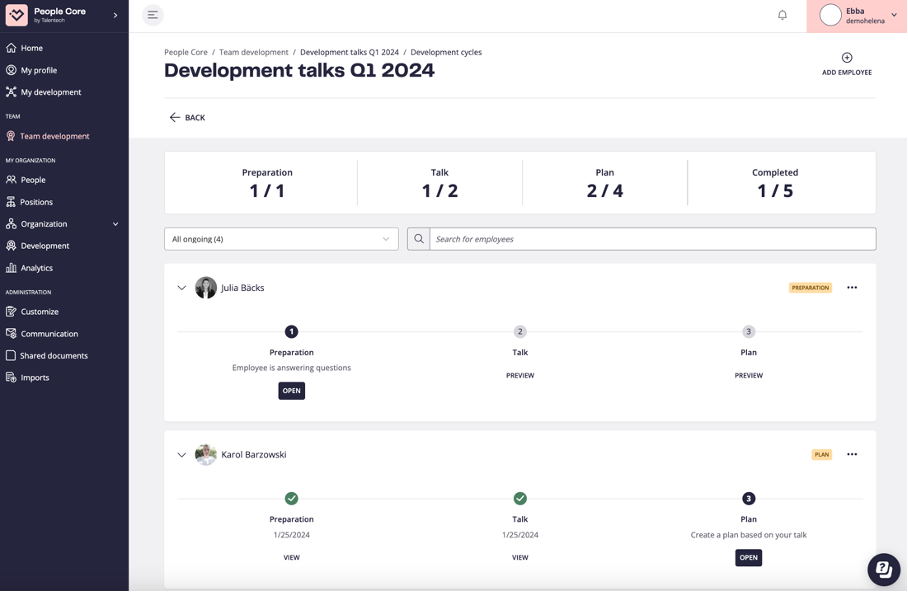Click the Back button
This screenshot has height=592, width=908.
(187, 118)
